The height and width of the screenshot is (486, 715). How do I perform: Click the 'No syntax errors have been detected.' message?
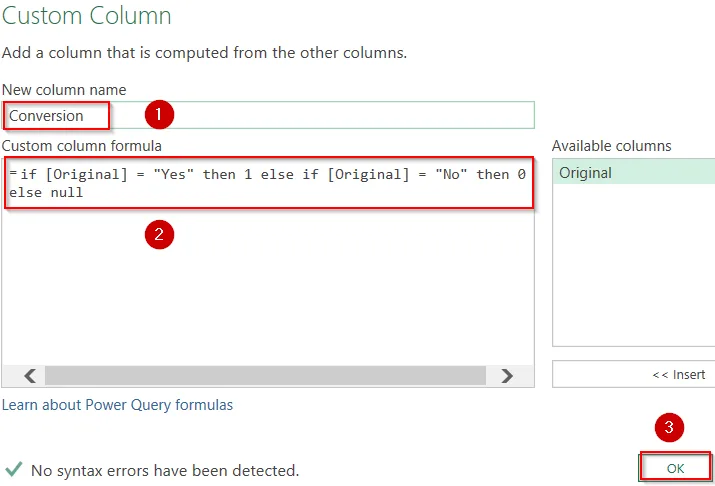click(165, 470)
